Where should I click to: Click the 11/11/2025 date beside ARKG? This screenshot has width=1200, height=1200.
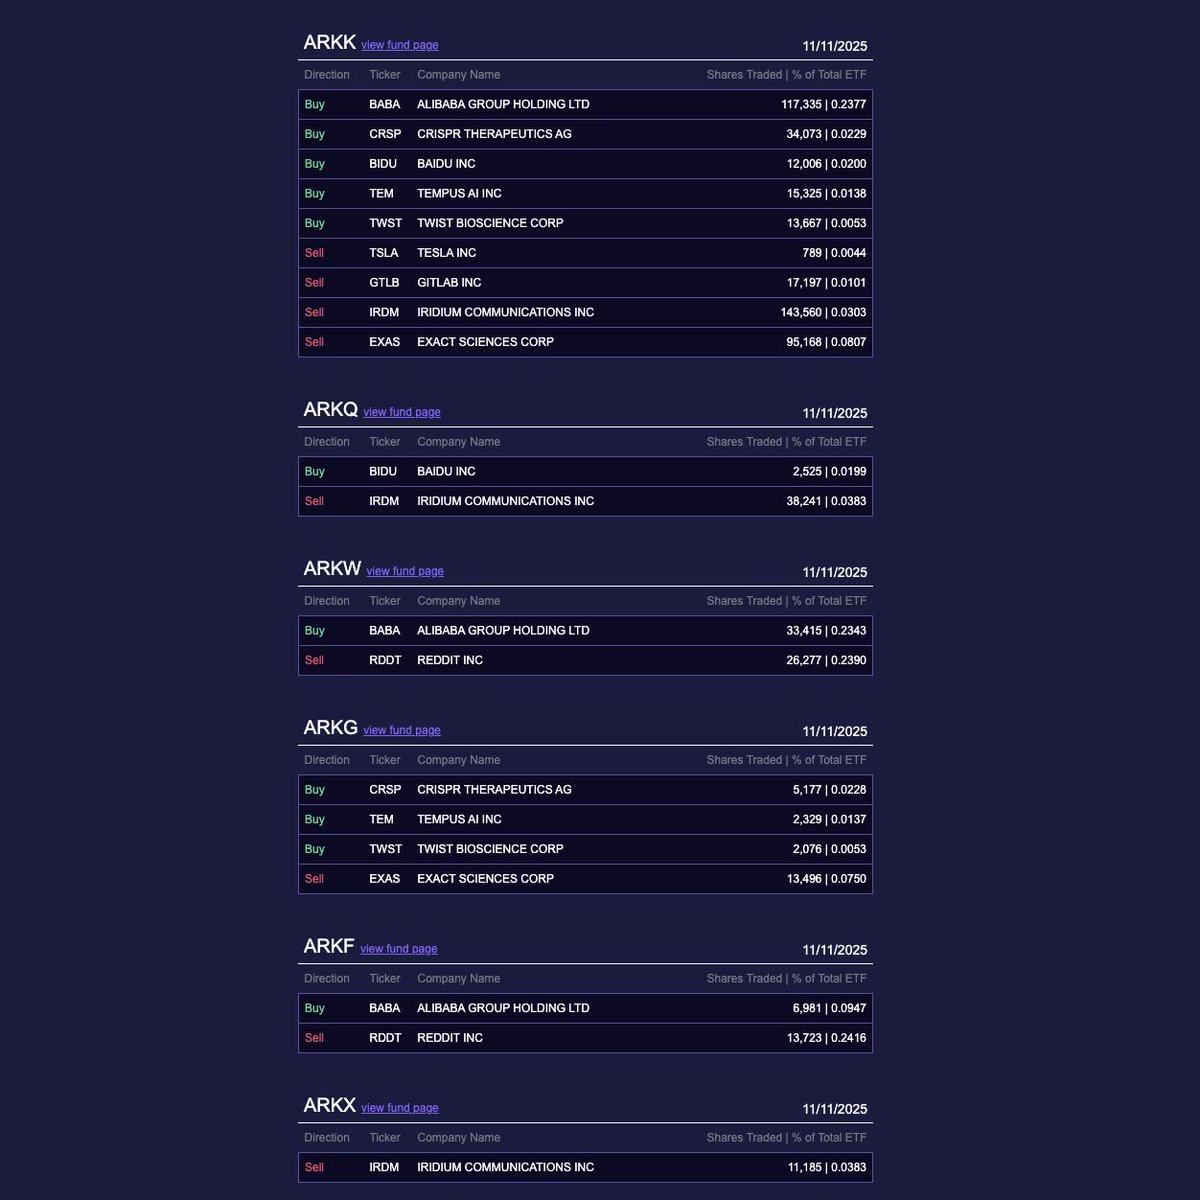coord(834,732)
